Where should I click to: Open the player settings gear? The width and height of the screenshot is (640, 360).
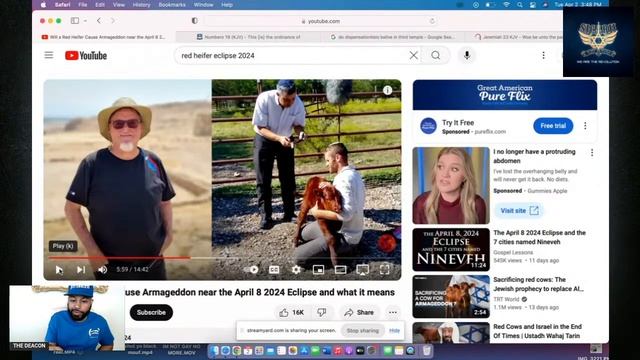[x=296, y=269]
